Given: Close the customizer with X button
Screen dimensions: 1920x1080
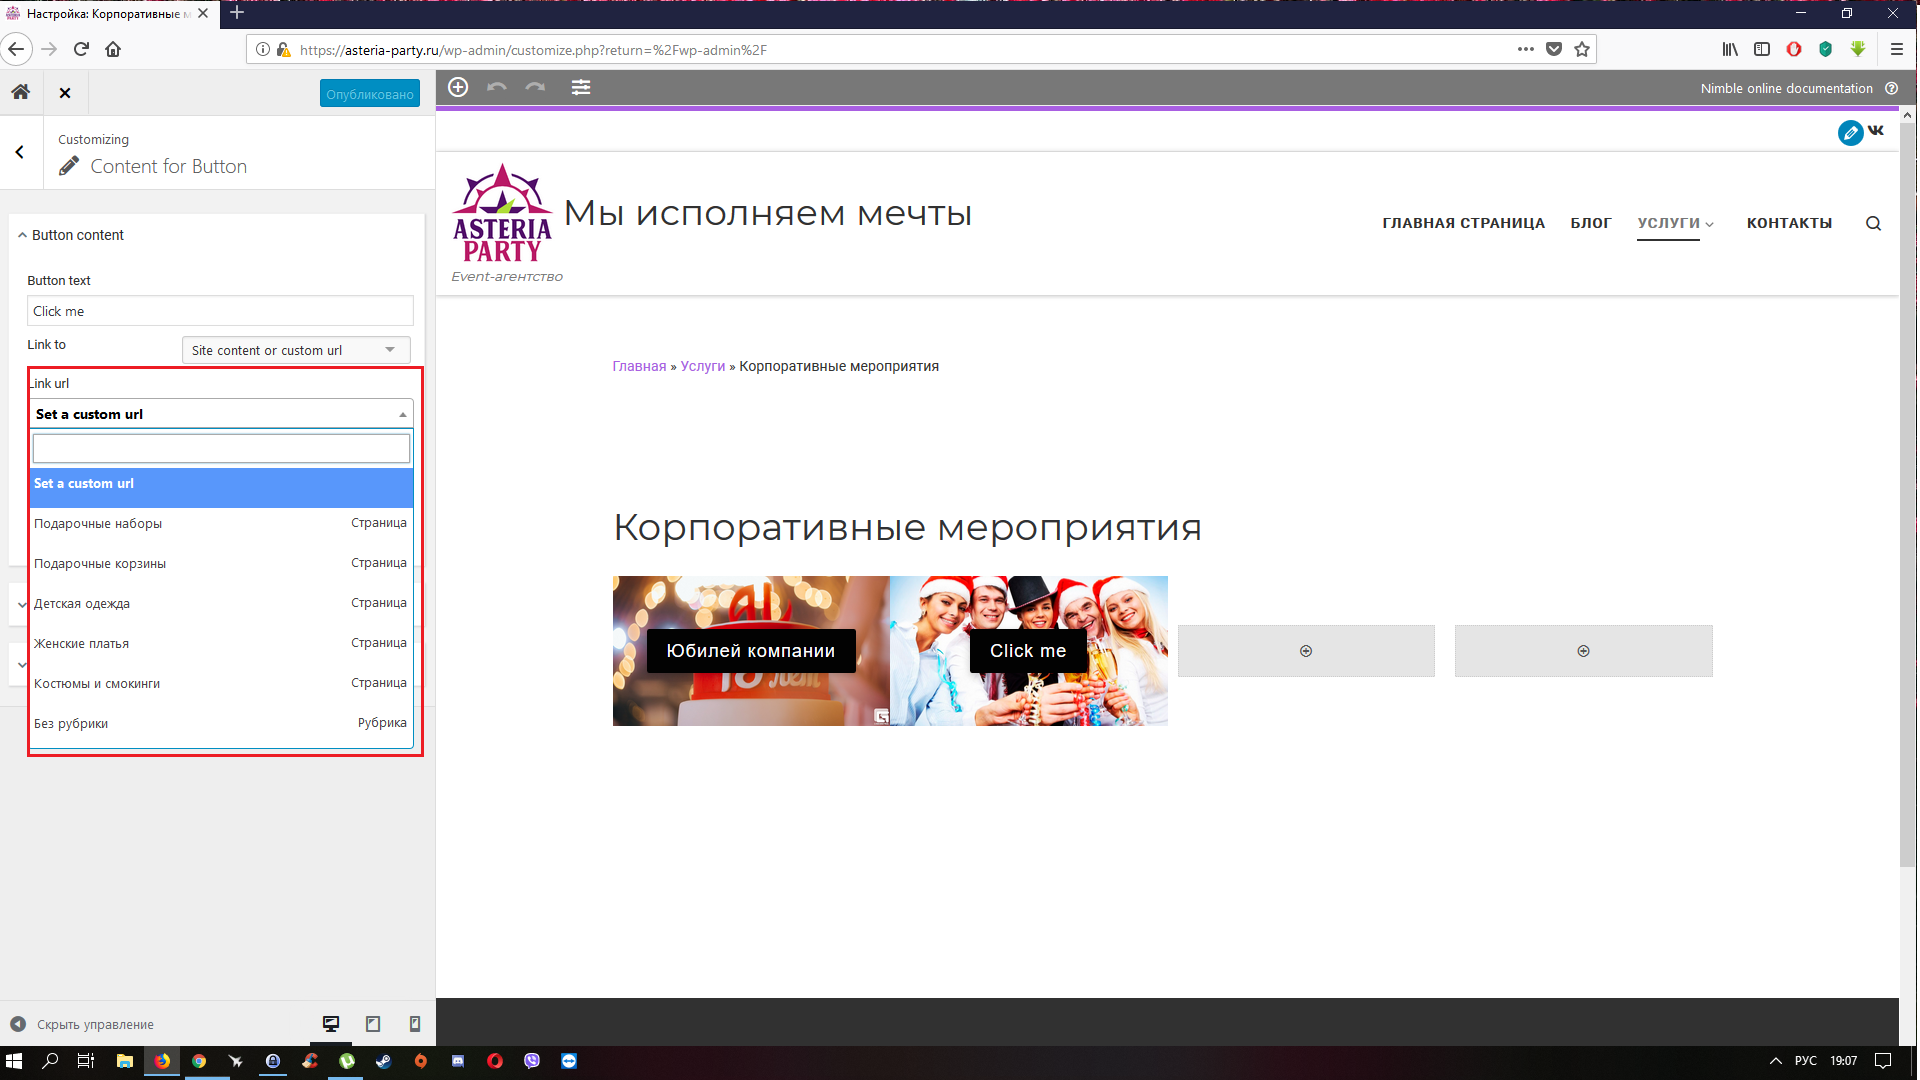Looking at the screenshot, I should [x=65, y=93].
